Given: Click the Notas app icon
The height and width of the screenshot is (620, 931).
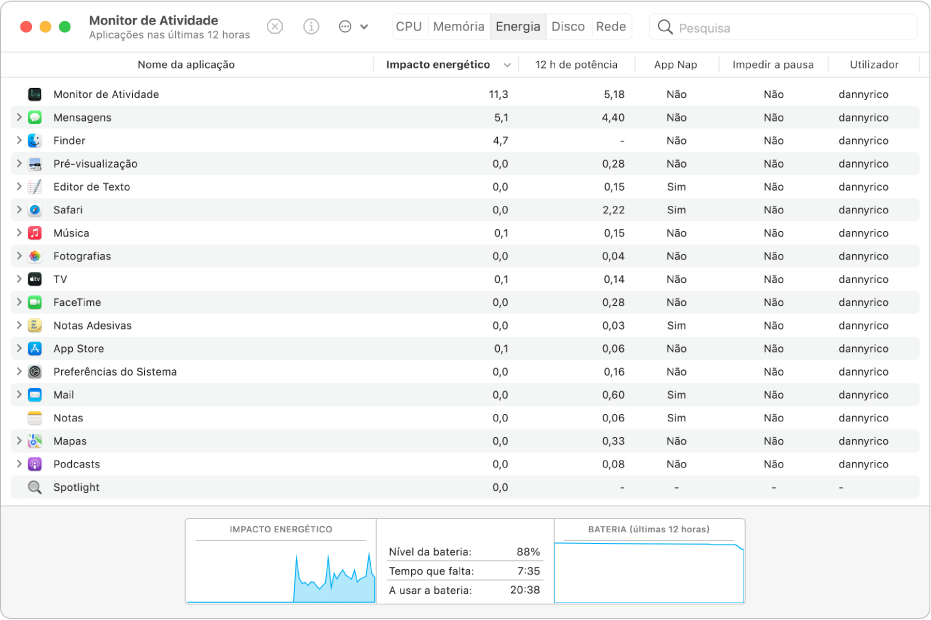Looking at the screenshot, I should [35, 418].
